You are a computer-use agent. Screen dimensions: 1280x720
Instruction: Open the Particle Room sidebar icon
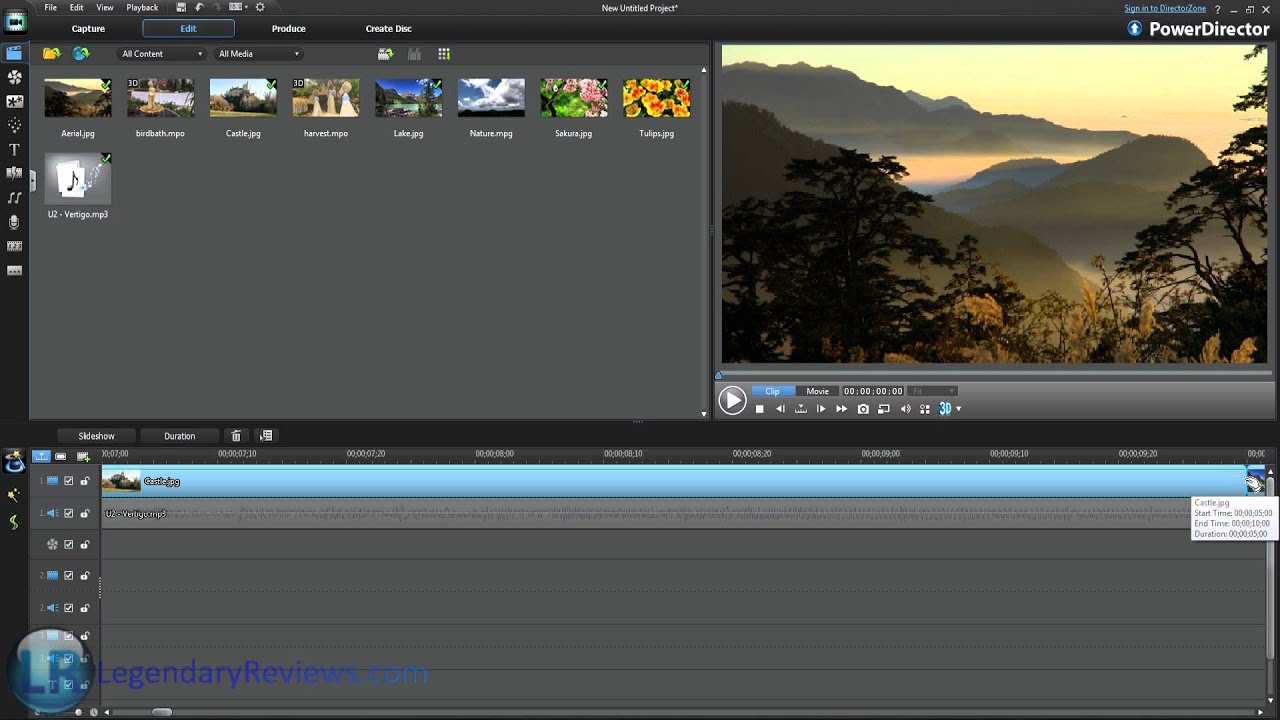(14, 125)
